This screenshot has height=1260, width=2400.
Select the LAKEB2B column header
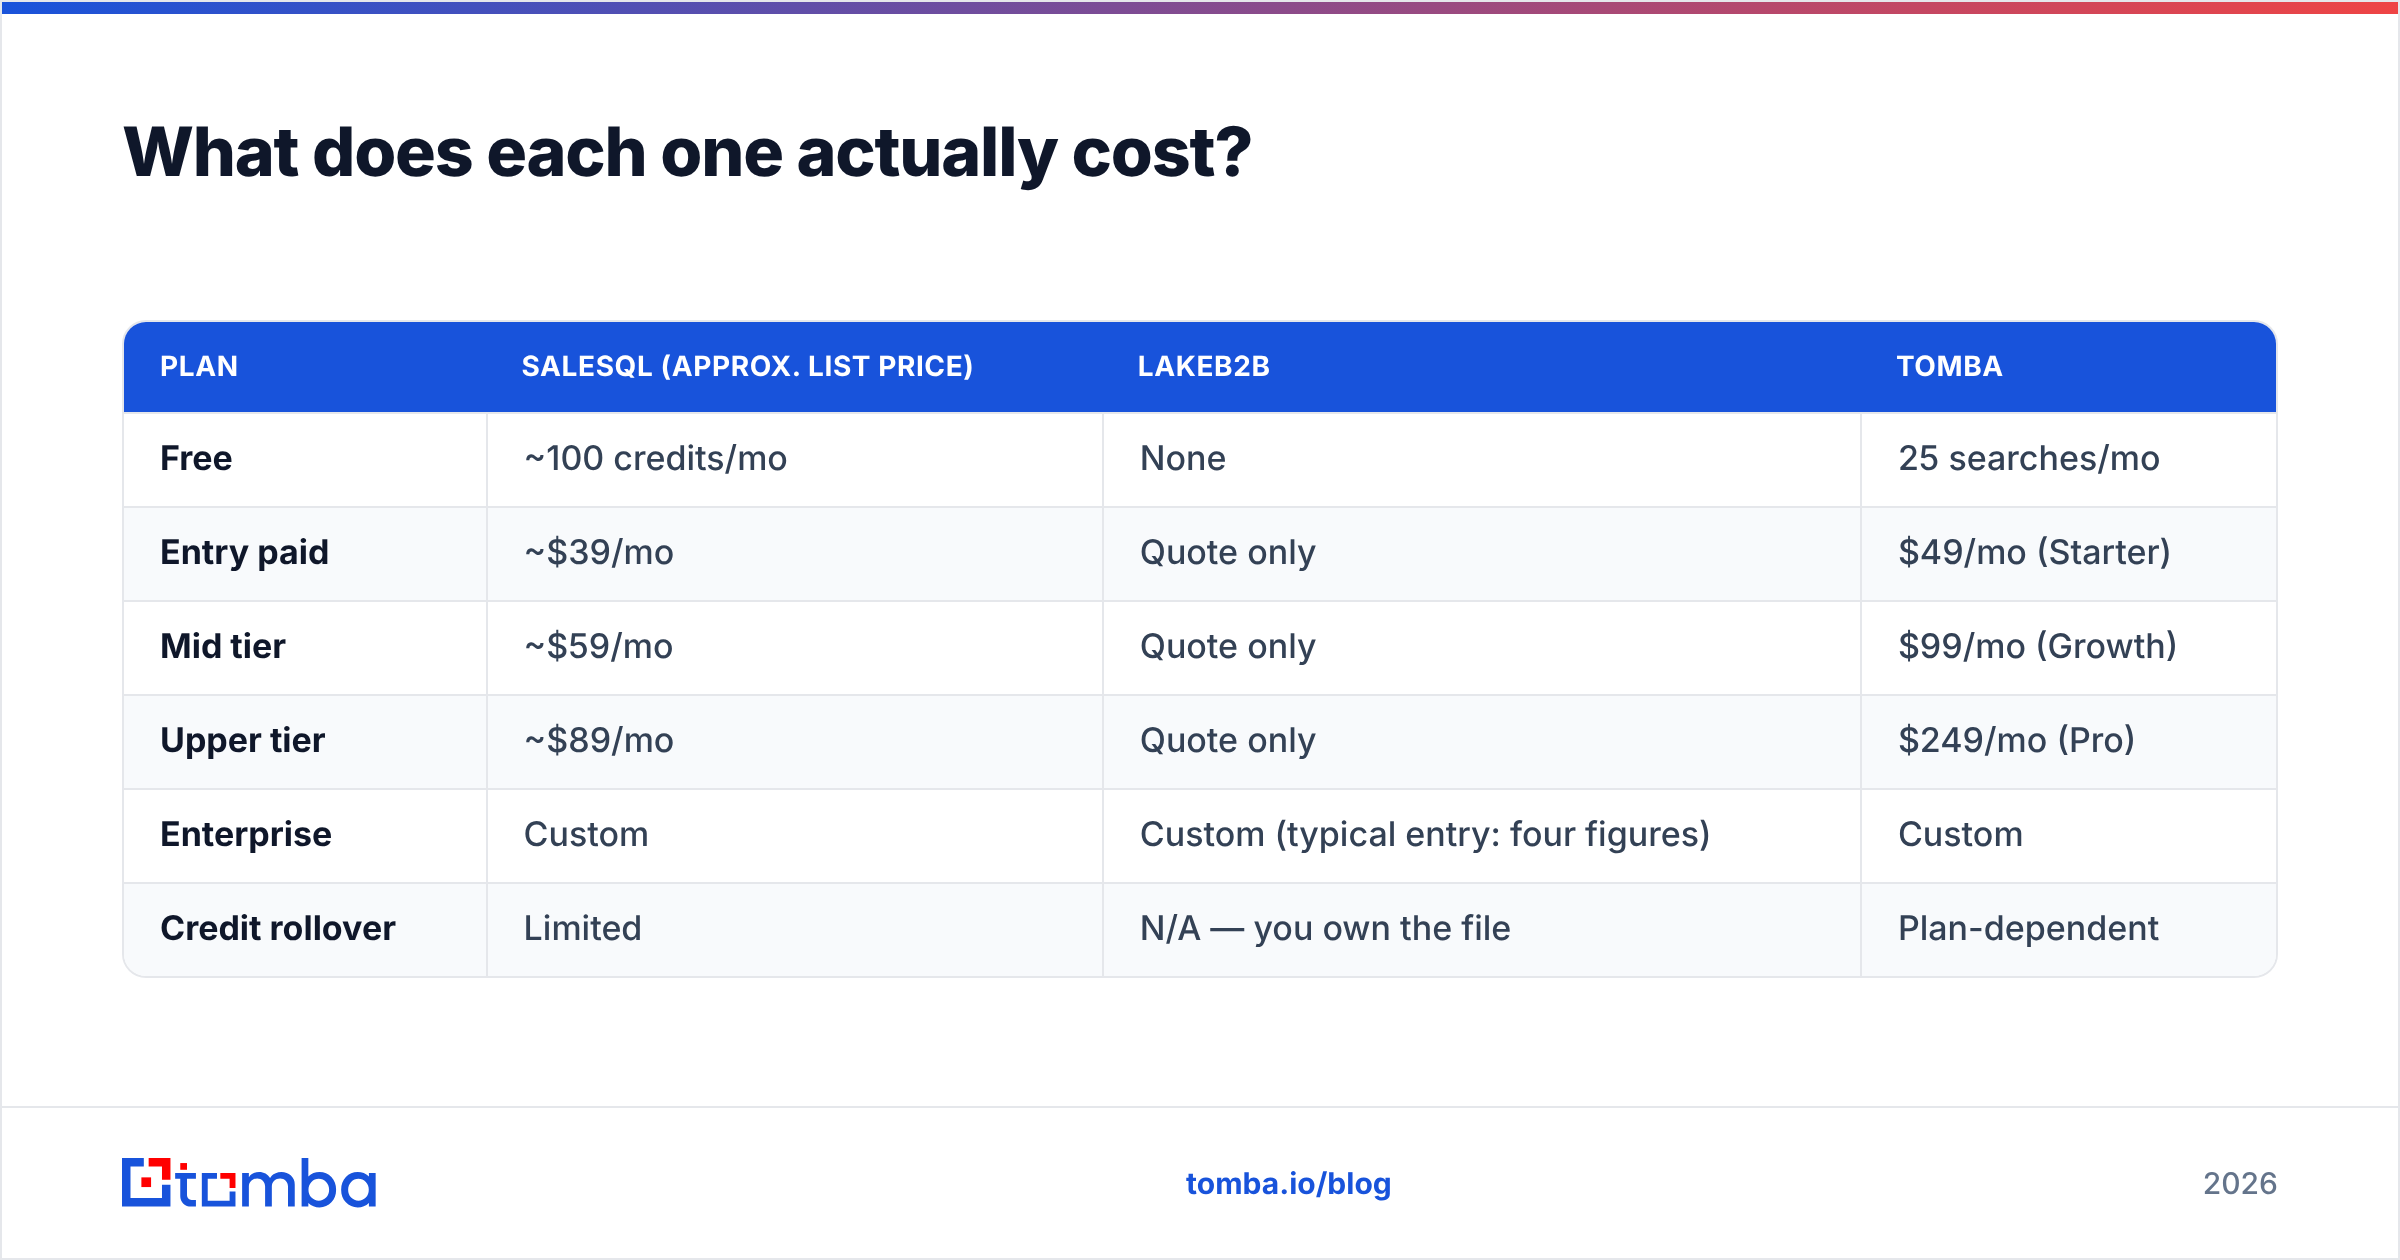click(x=1204, y=366)
